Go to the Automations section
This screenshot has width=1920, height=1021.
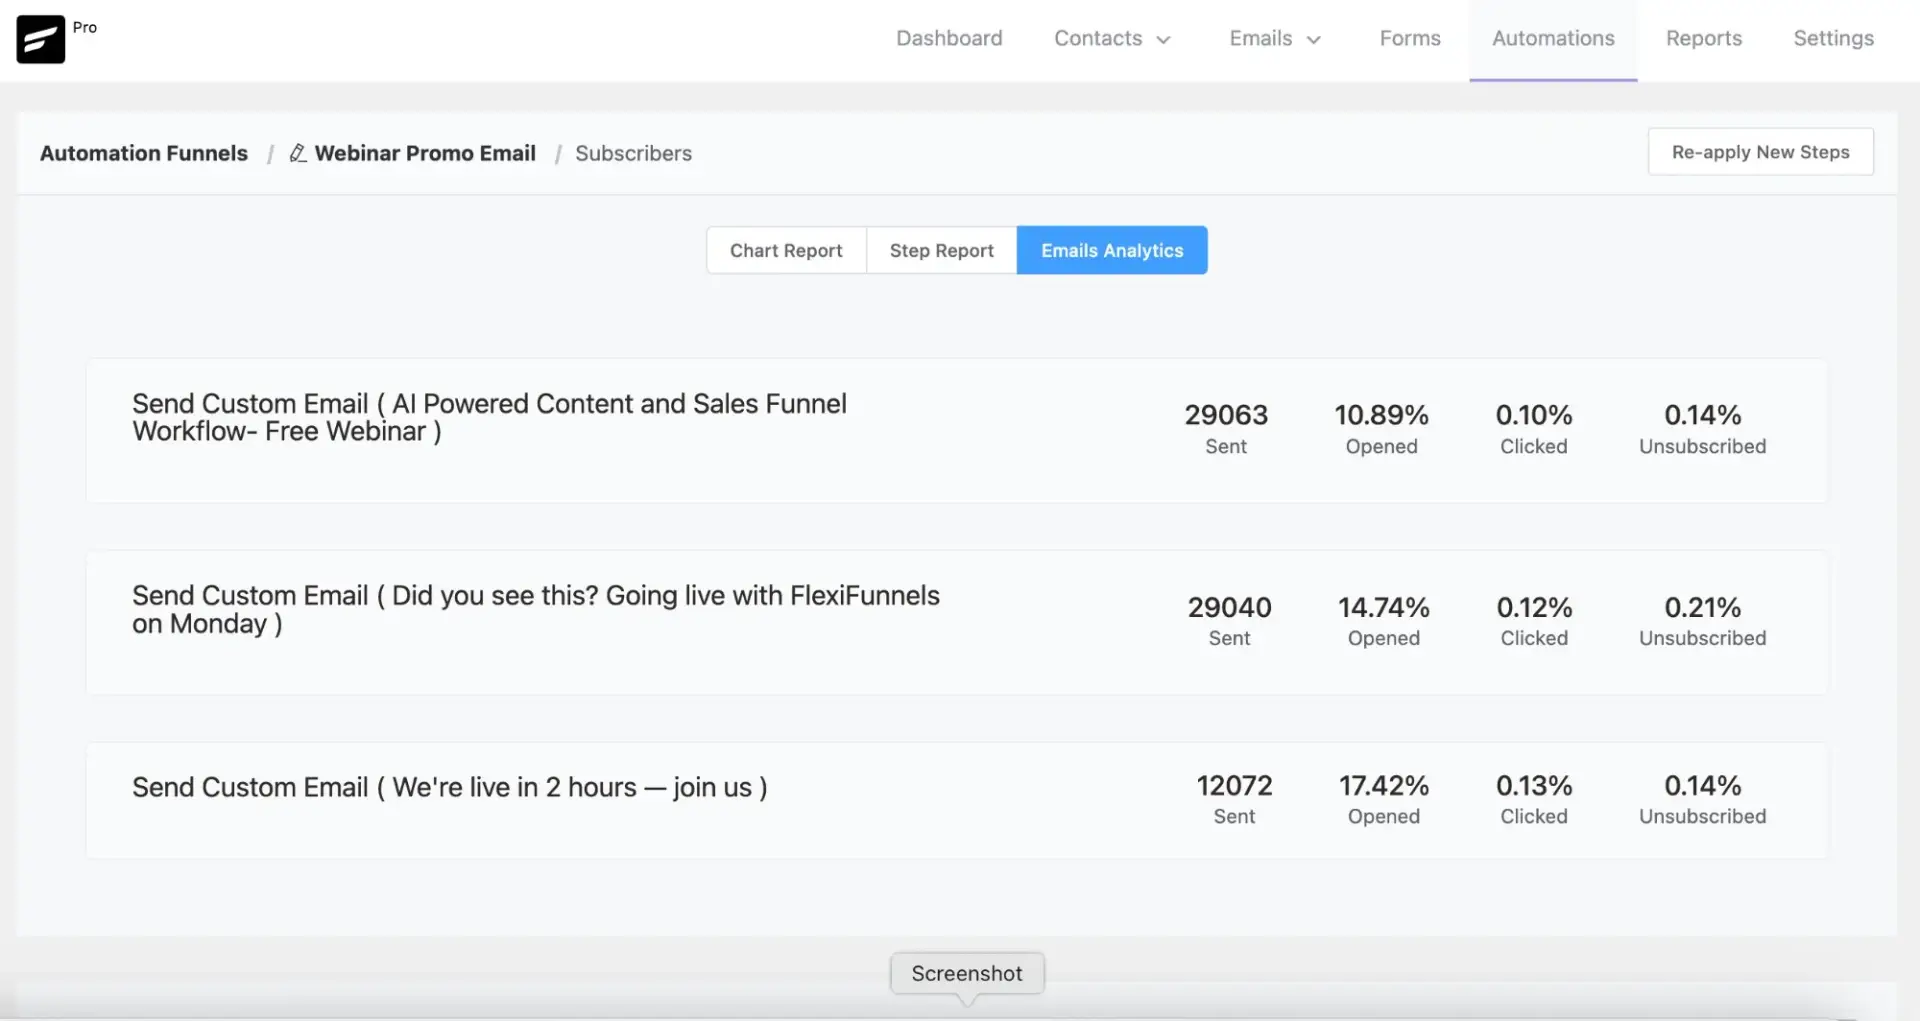point(1552,38)
